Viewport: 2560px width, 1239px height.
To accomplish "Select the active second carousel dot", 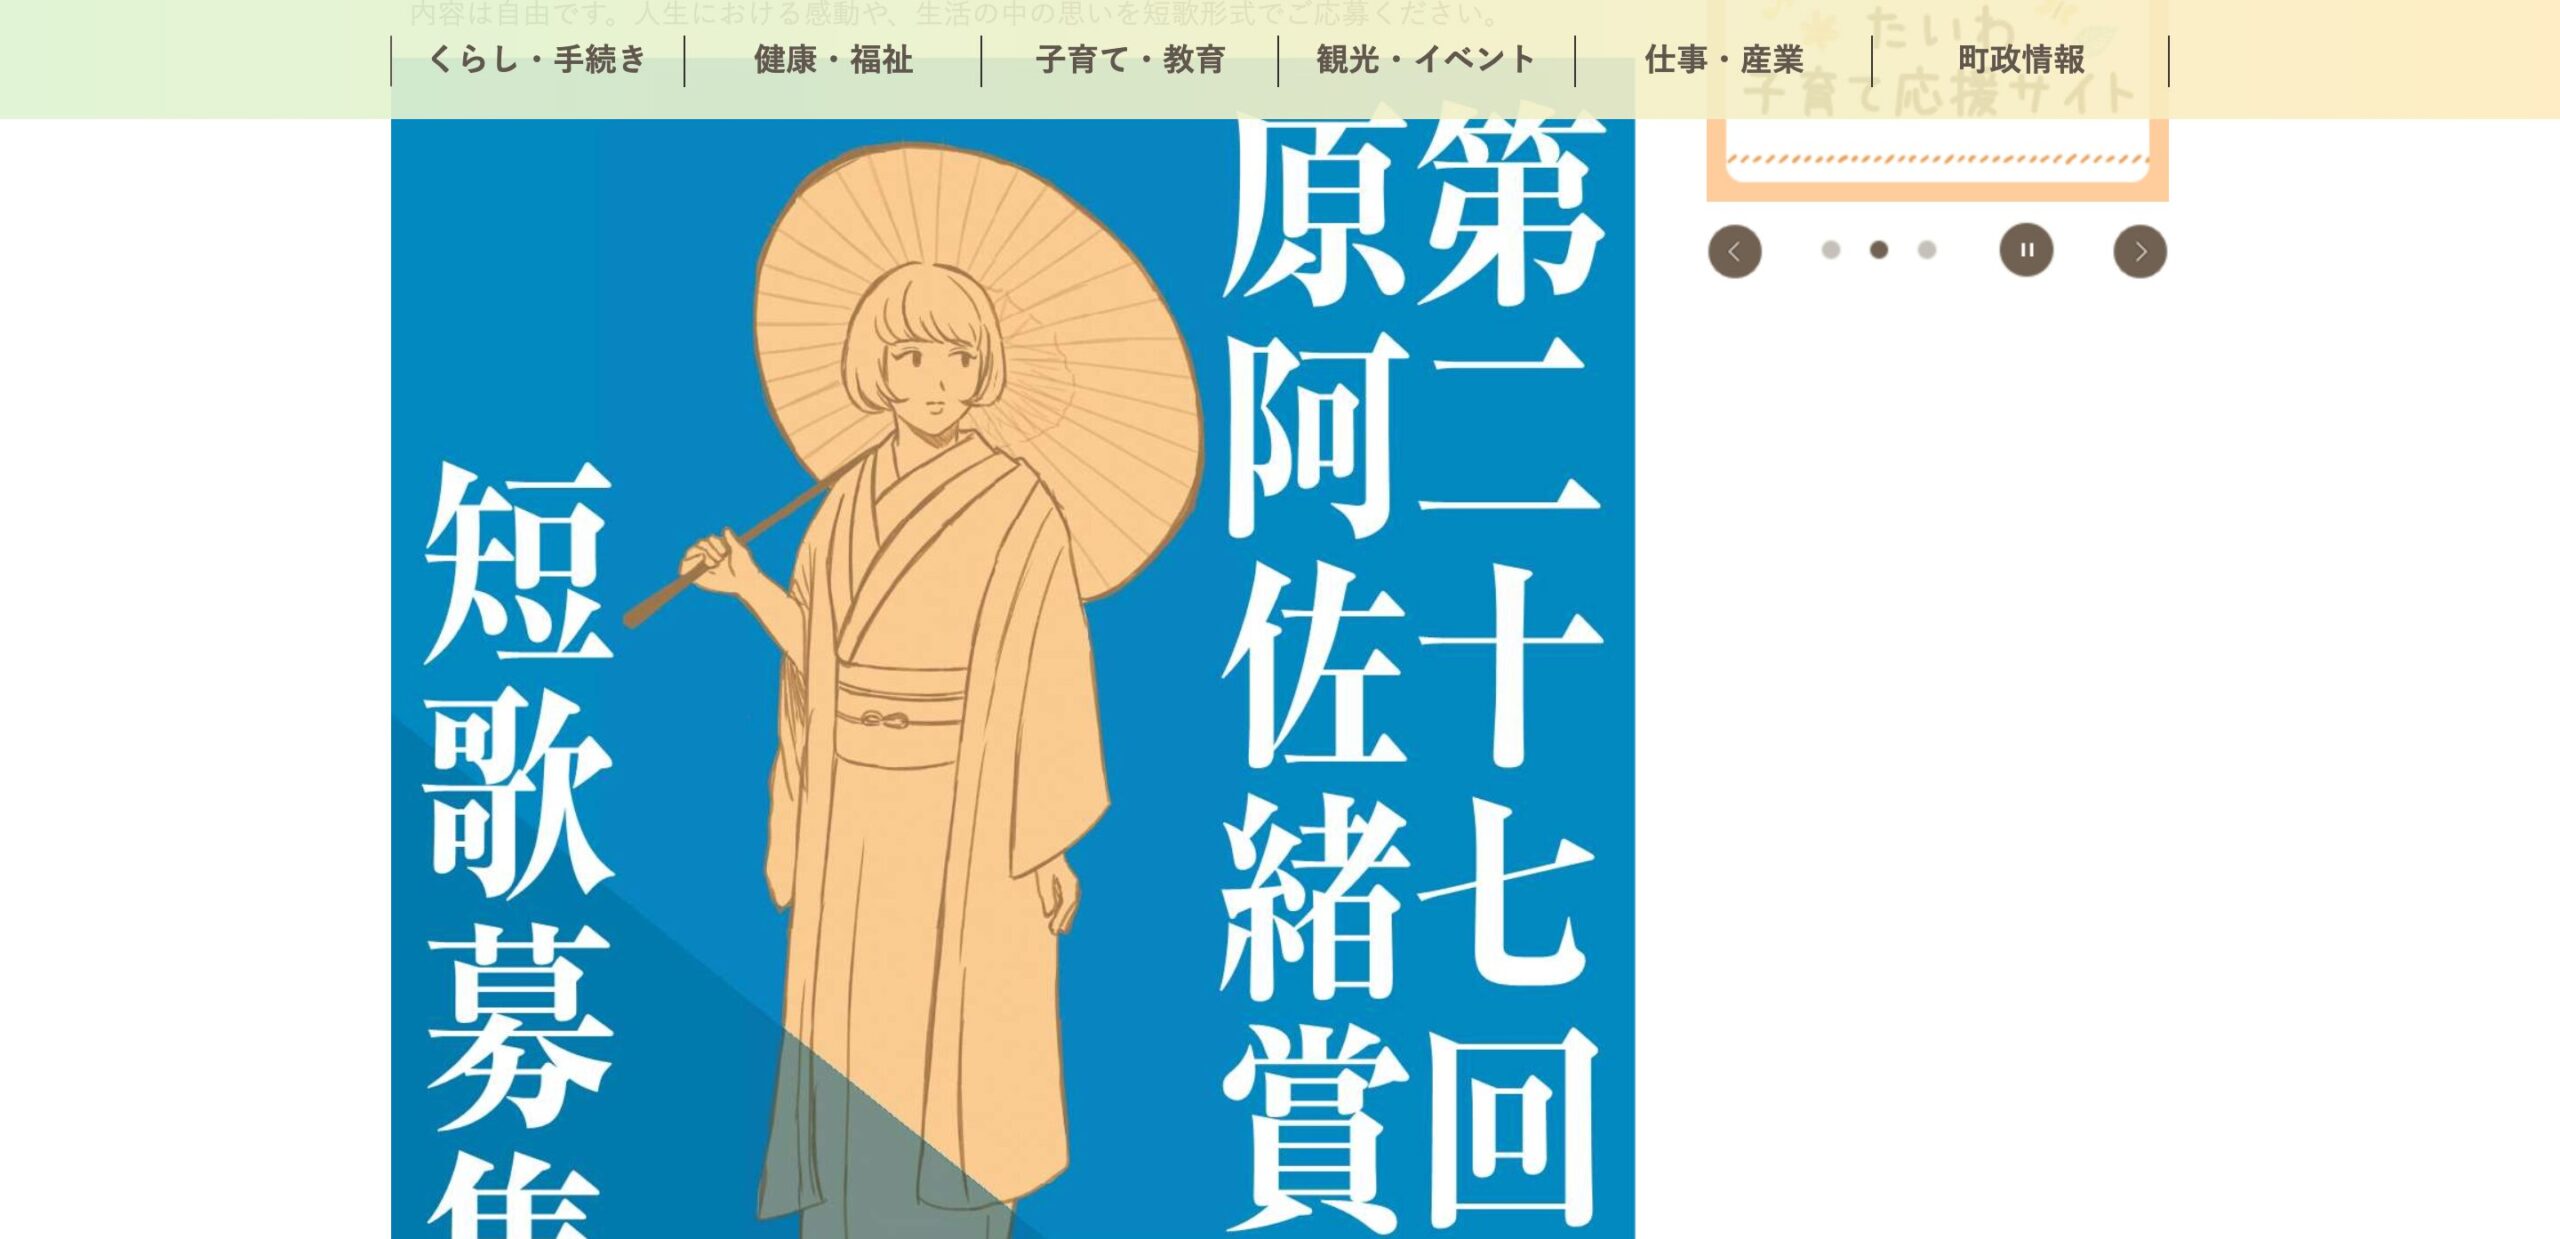I will pyautogui.click(x=1879, y=250).
